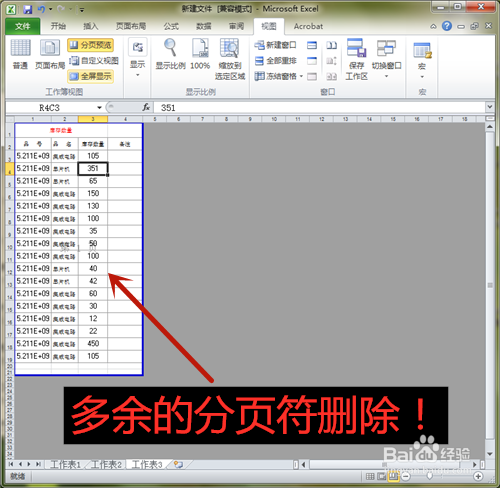This screenshot has width=500, height=488.
Task: Open the Name Box dropdown arrow
Action: [x=99, y=108]
